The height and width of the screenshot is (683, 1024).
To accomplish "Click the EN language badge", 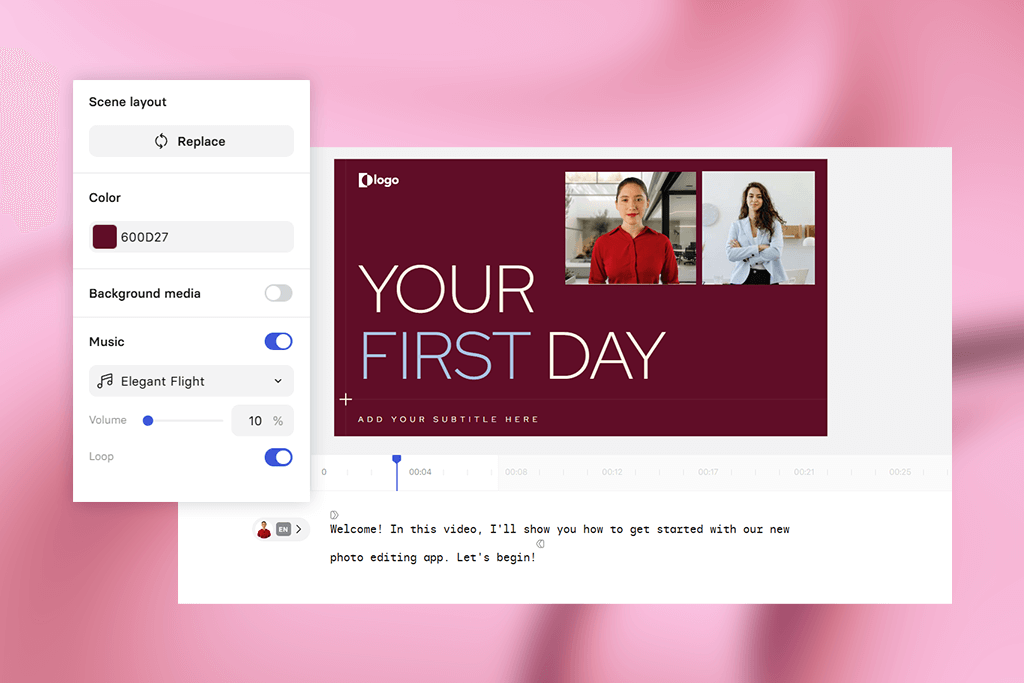I will [283, 529].
